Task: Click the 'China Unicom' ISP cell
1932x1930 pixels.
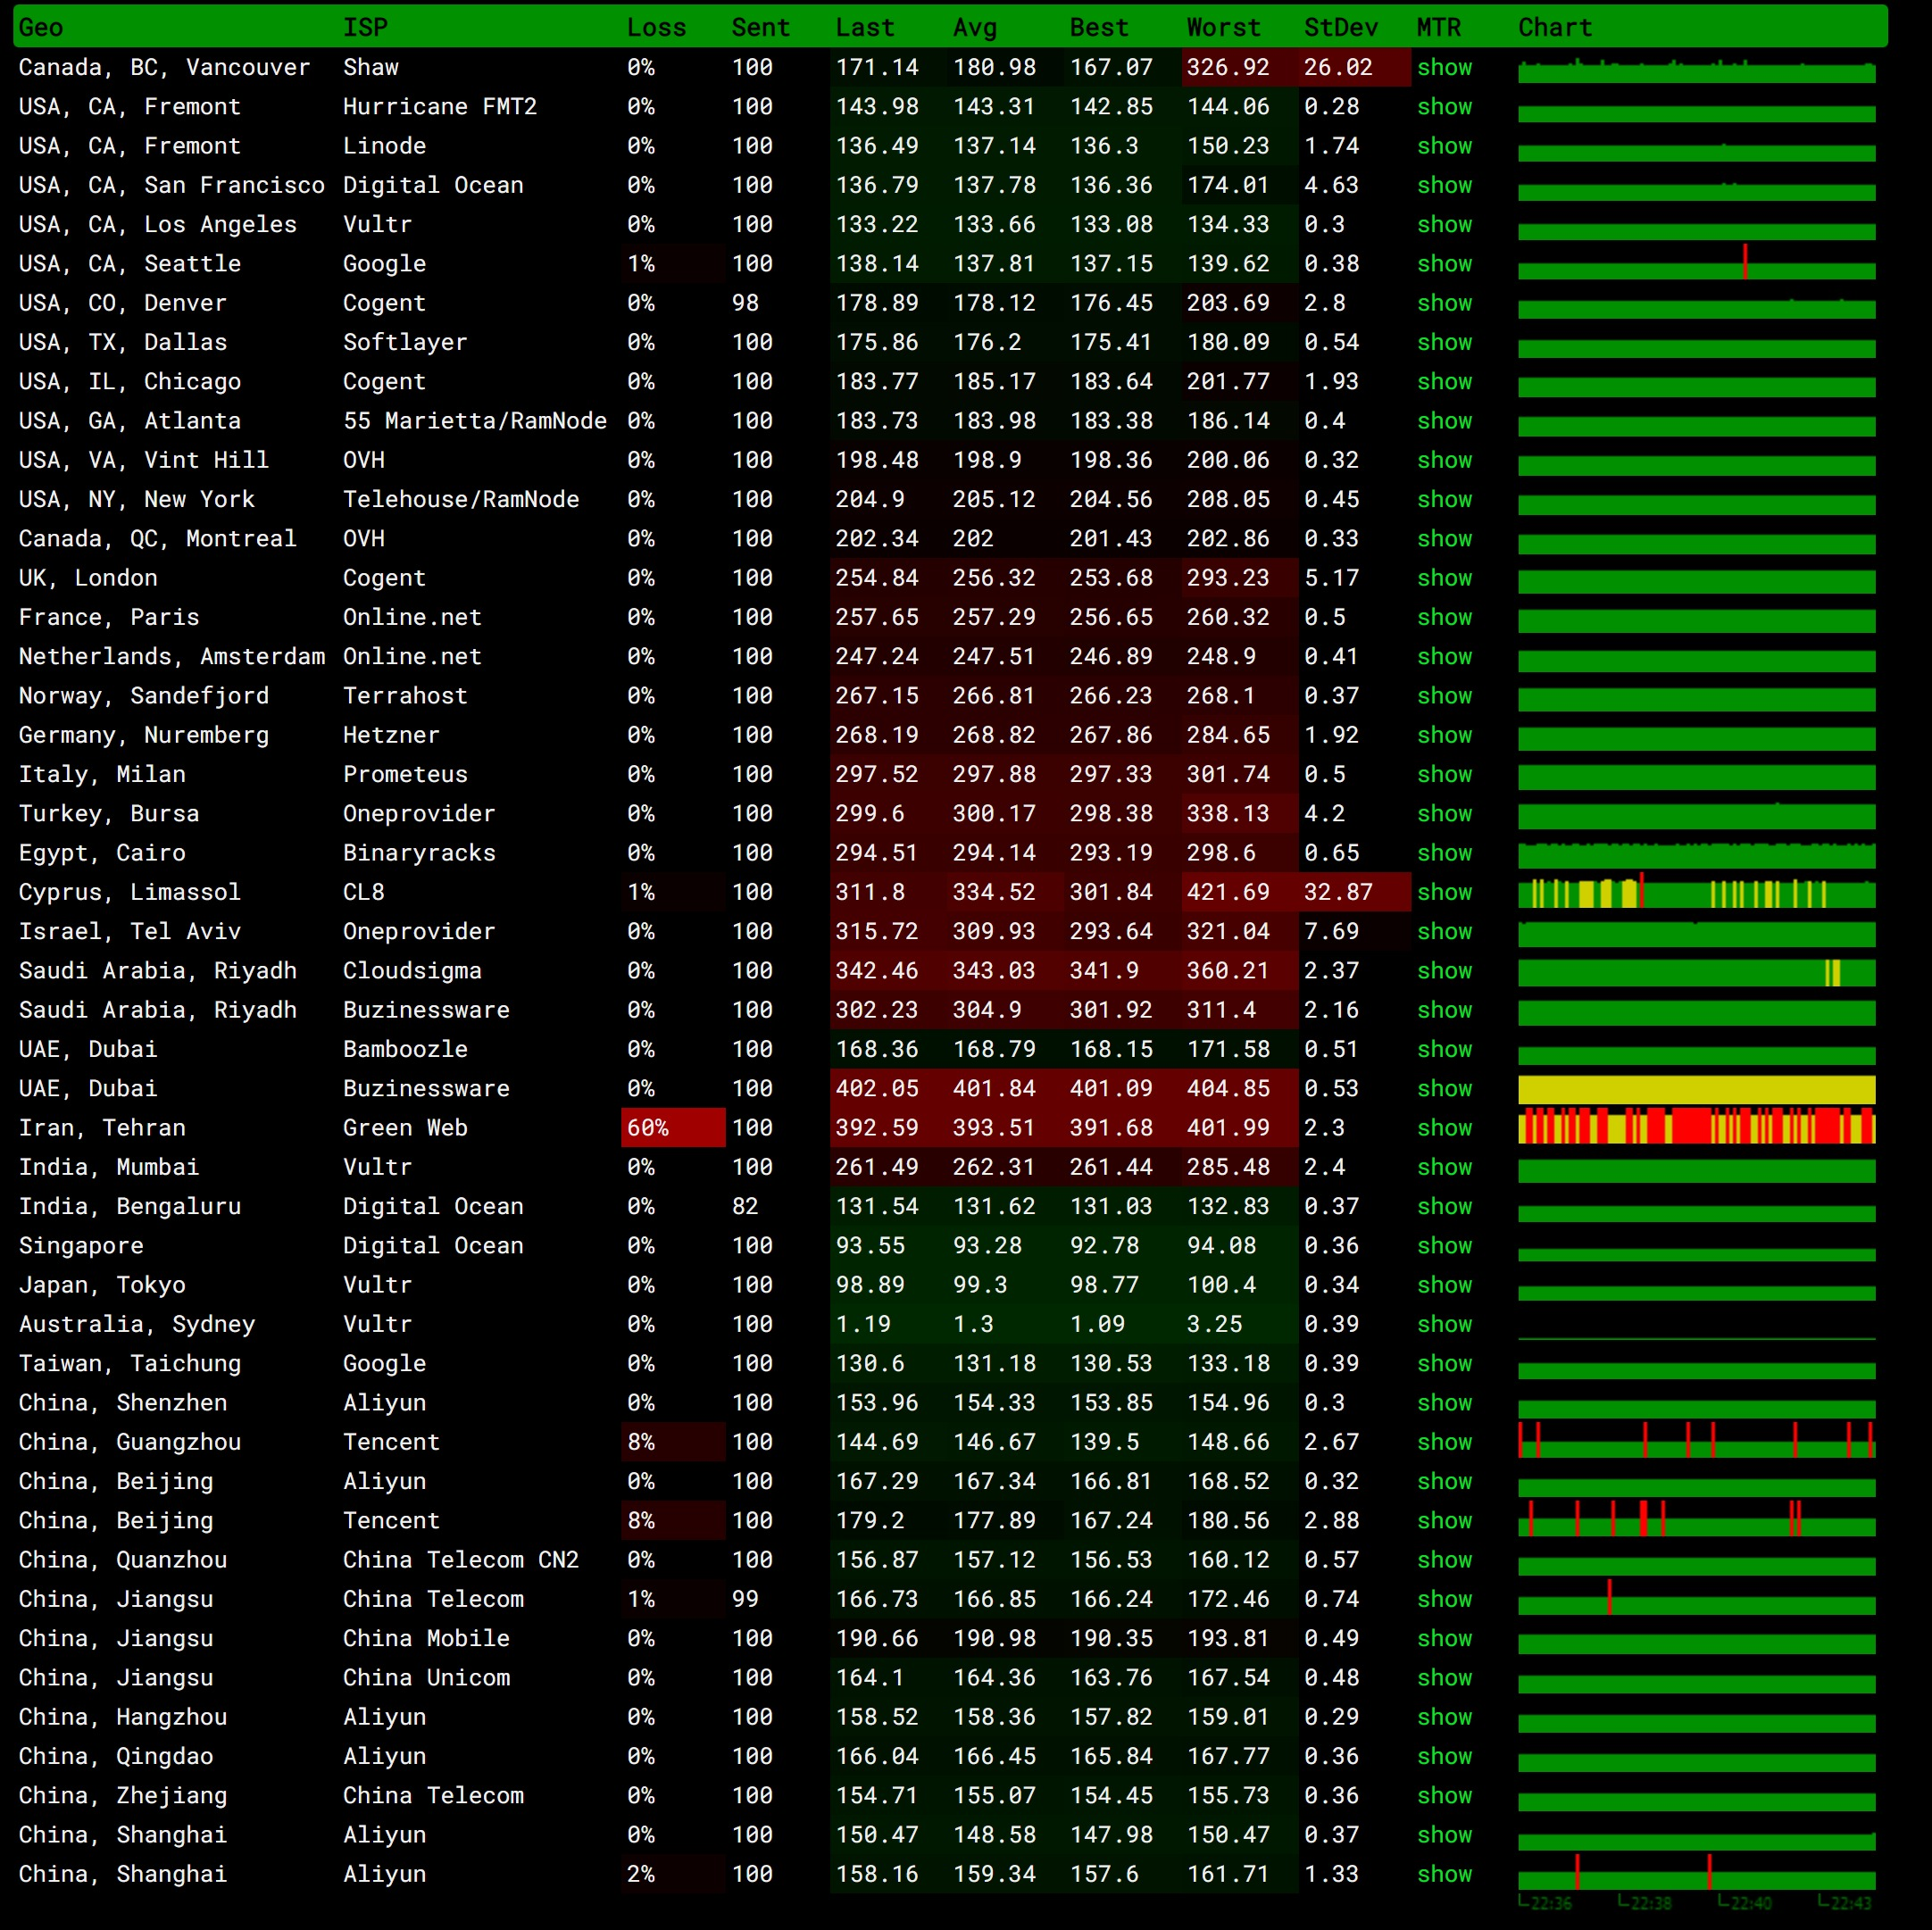Action: pos(426,1678)
